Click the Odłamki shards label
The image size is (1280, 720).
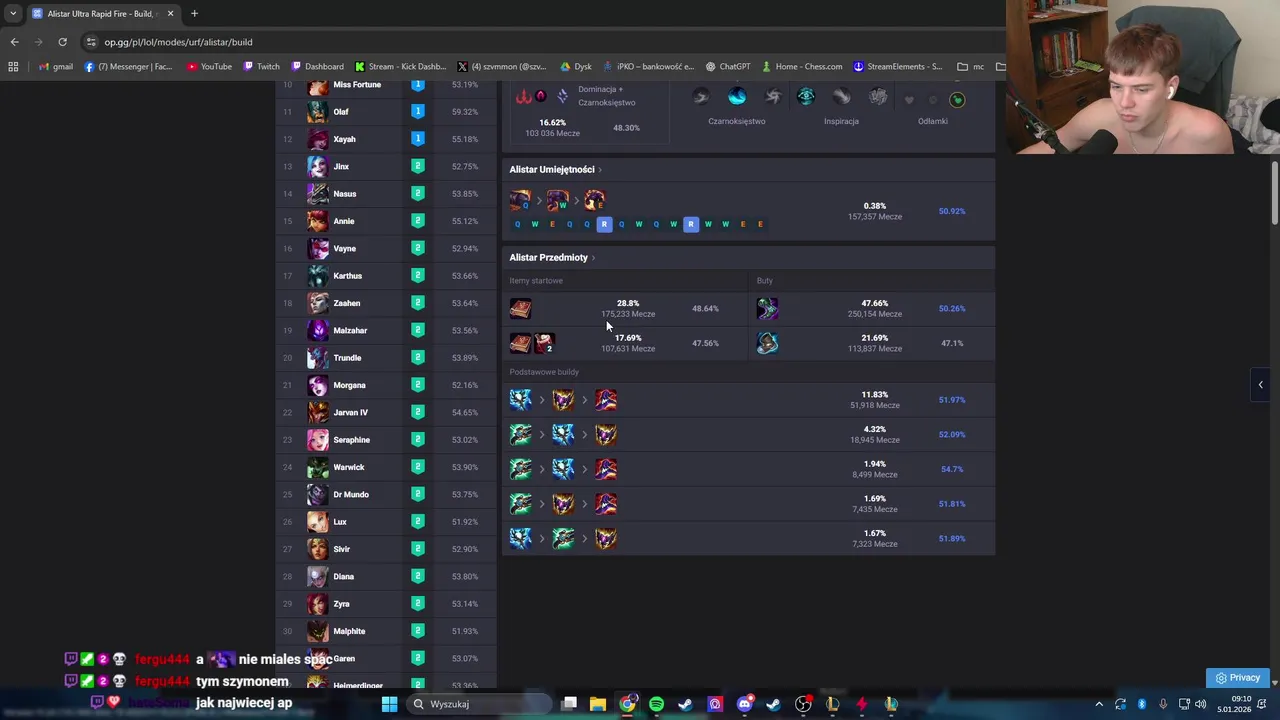click(x=933, y=121)
